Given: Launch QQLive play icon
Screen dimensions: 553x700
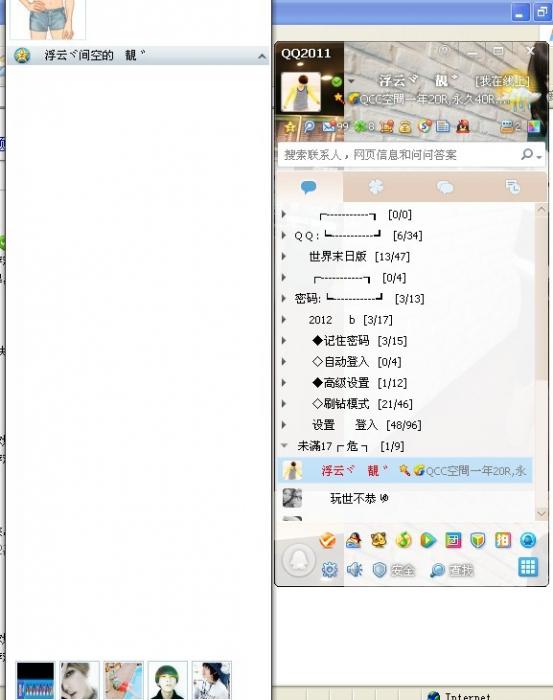Looking at the screenshot, I should [428, 541].
